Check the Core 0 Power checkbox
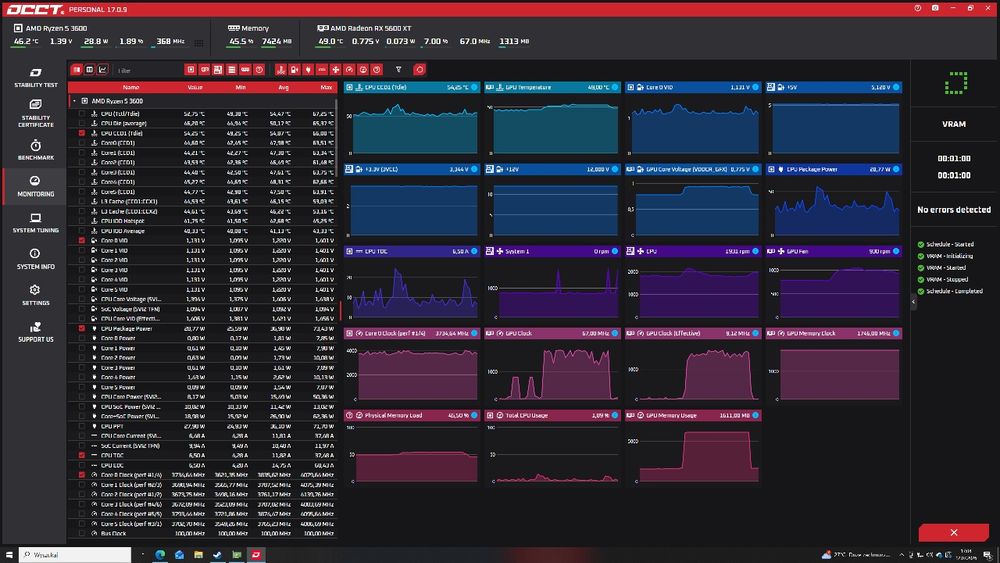This screenshot has height=563, width=1000. [82, 338]
